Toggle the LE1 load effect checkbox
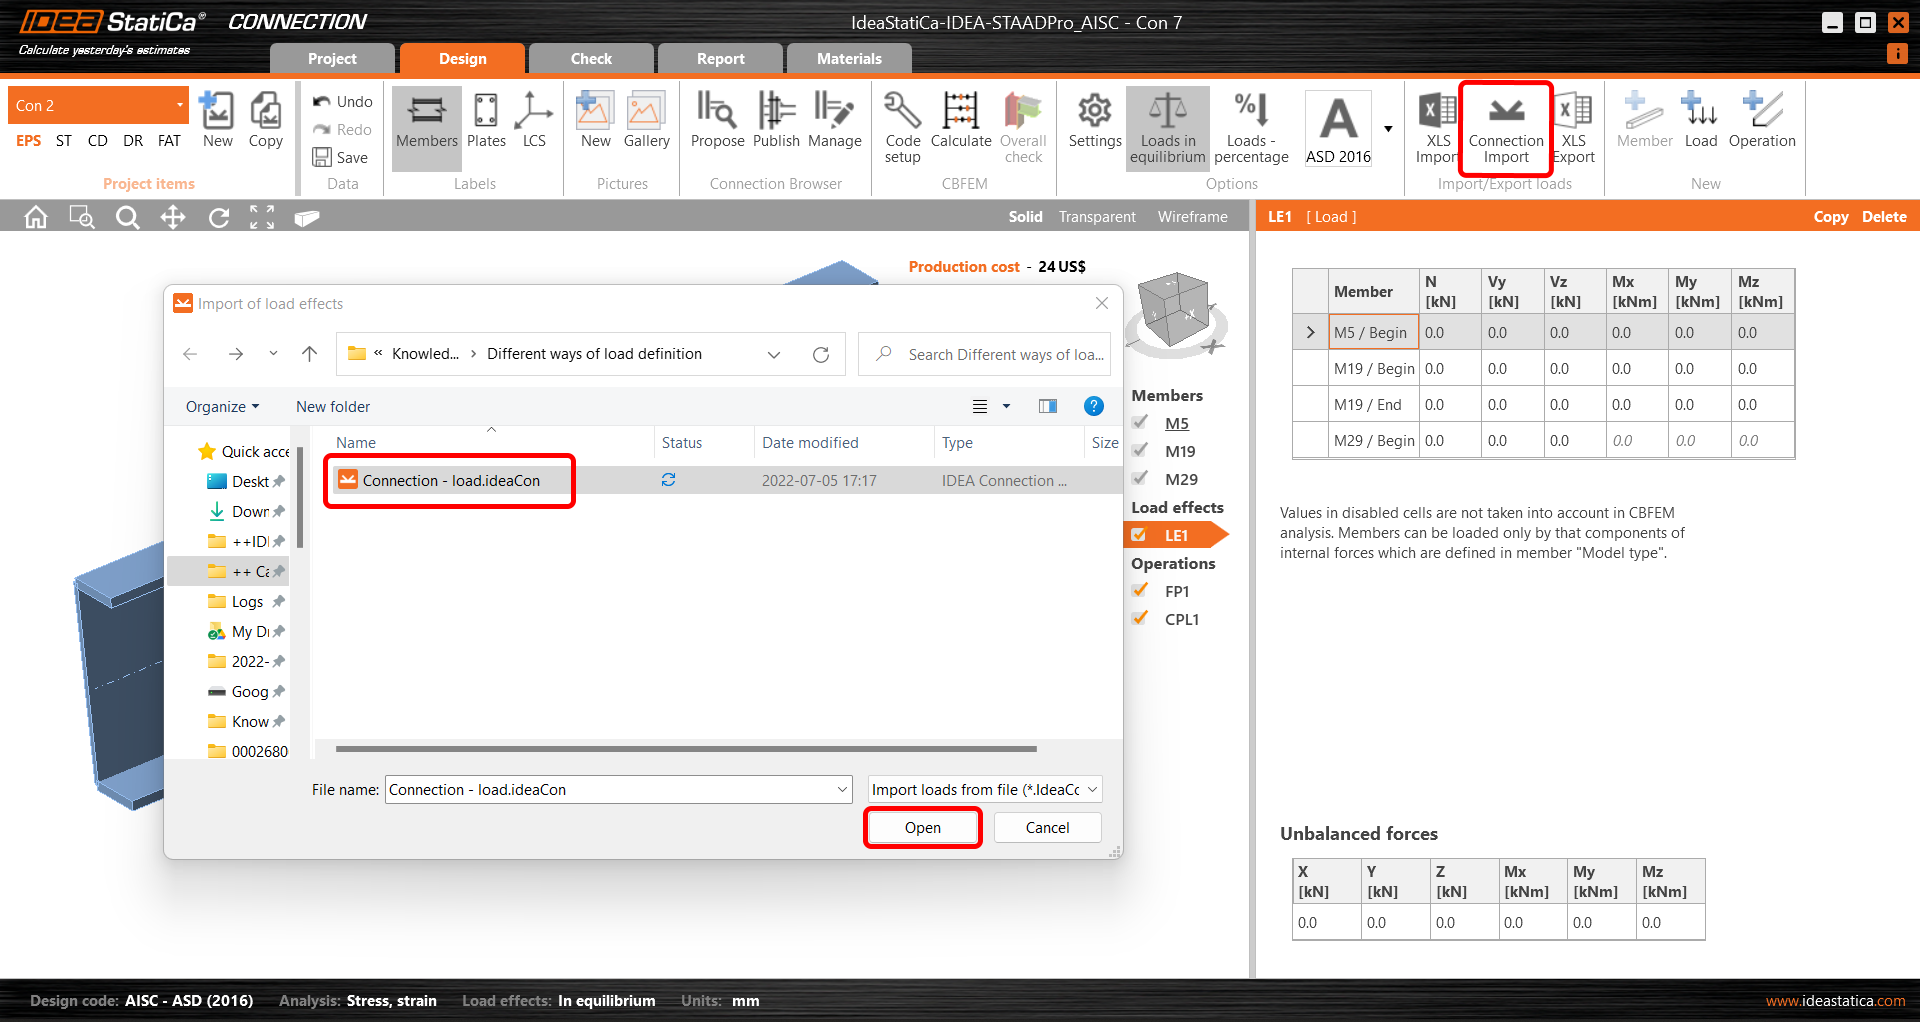1920x1022 pixels. click(1139, 535)
